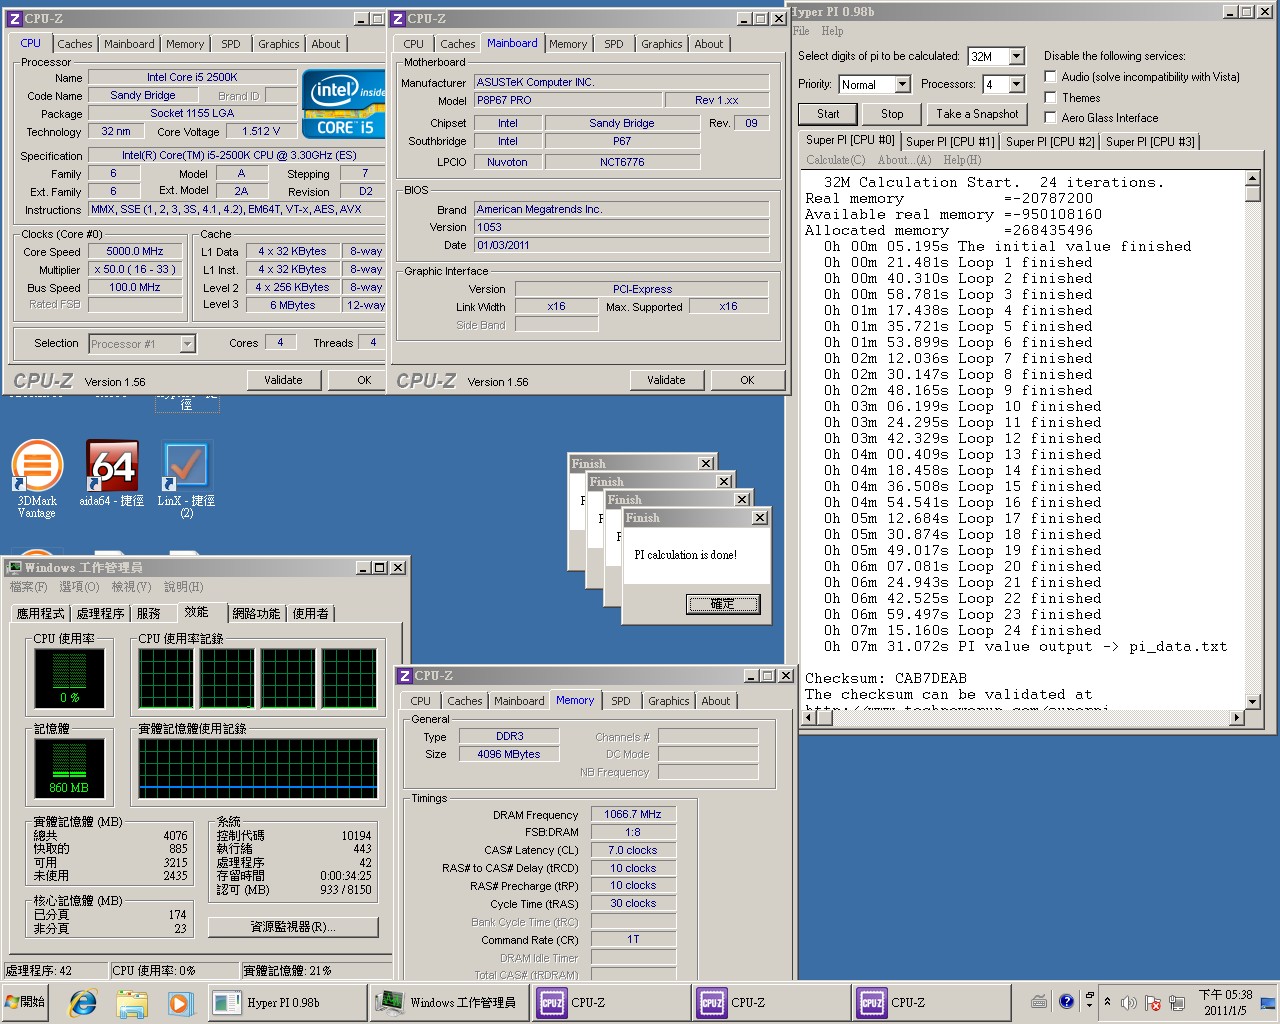Click the taskbar clock showing 下午 05:38
Image resolution: width=1280 pixels, height=1024 pixels.
pyautogui.click(x=1225, y=1002)
